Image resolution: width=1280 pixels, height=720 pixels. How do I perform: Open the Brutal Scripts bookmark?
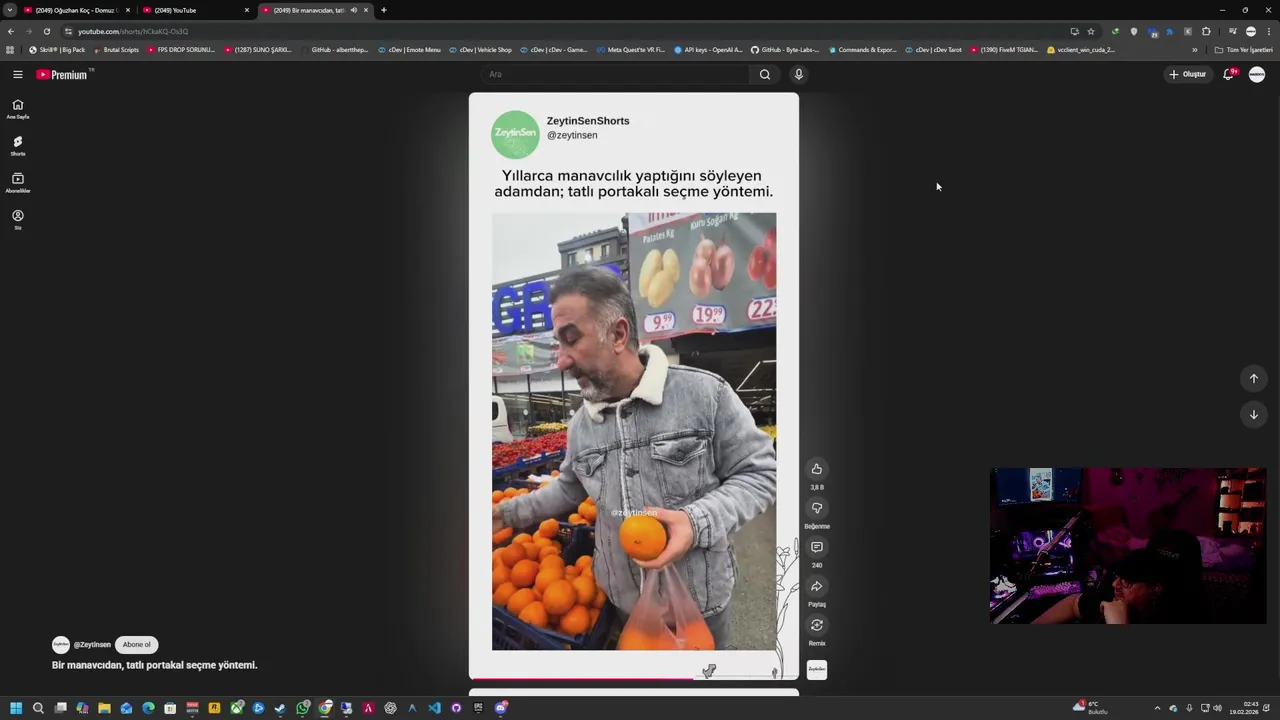coord(116,50)
